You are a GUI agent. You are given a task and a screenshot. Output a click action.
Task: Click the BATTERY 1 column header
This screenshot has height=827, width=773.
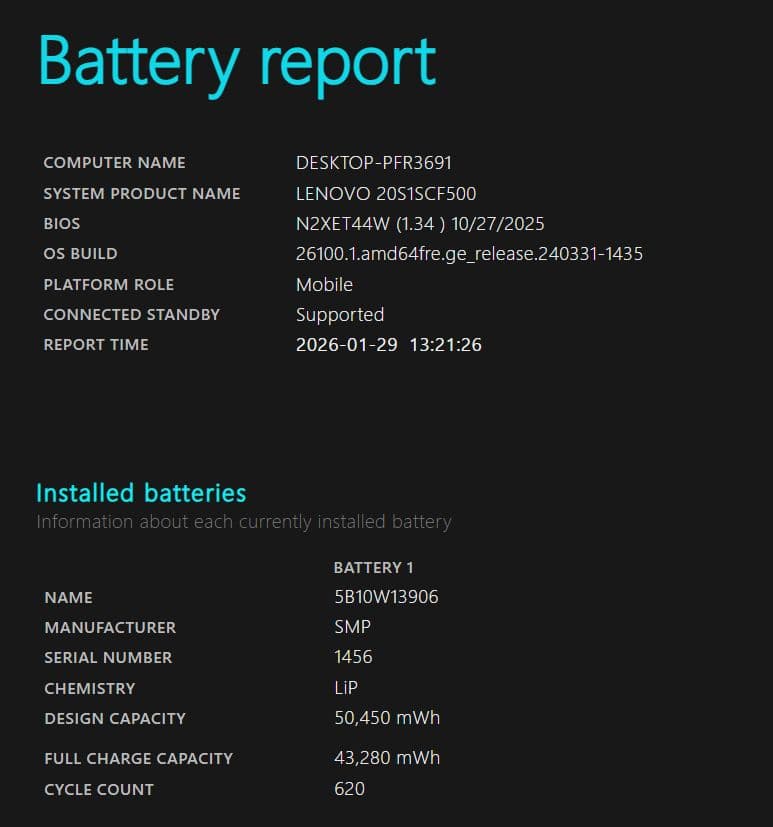tap(373, 568)
